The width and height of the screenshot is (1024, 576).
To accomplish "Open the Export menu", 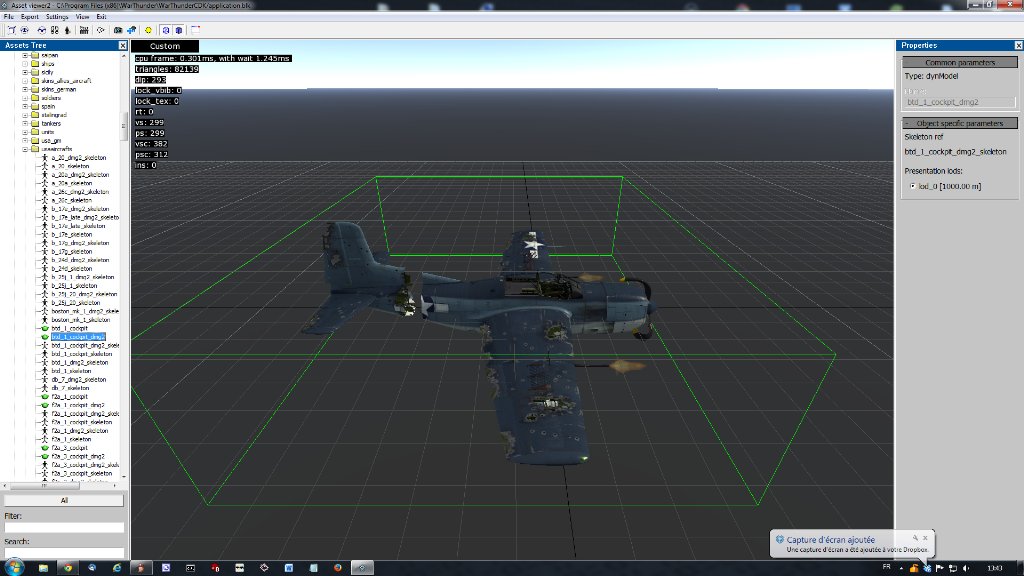I will 29,16.
